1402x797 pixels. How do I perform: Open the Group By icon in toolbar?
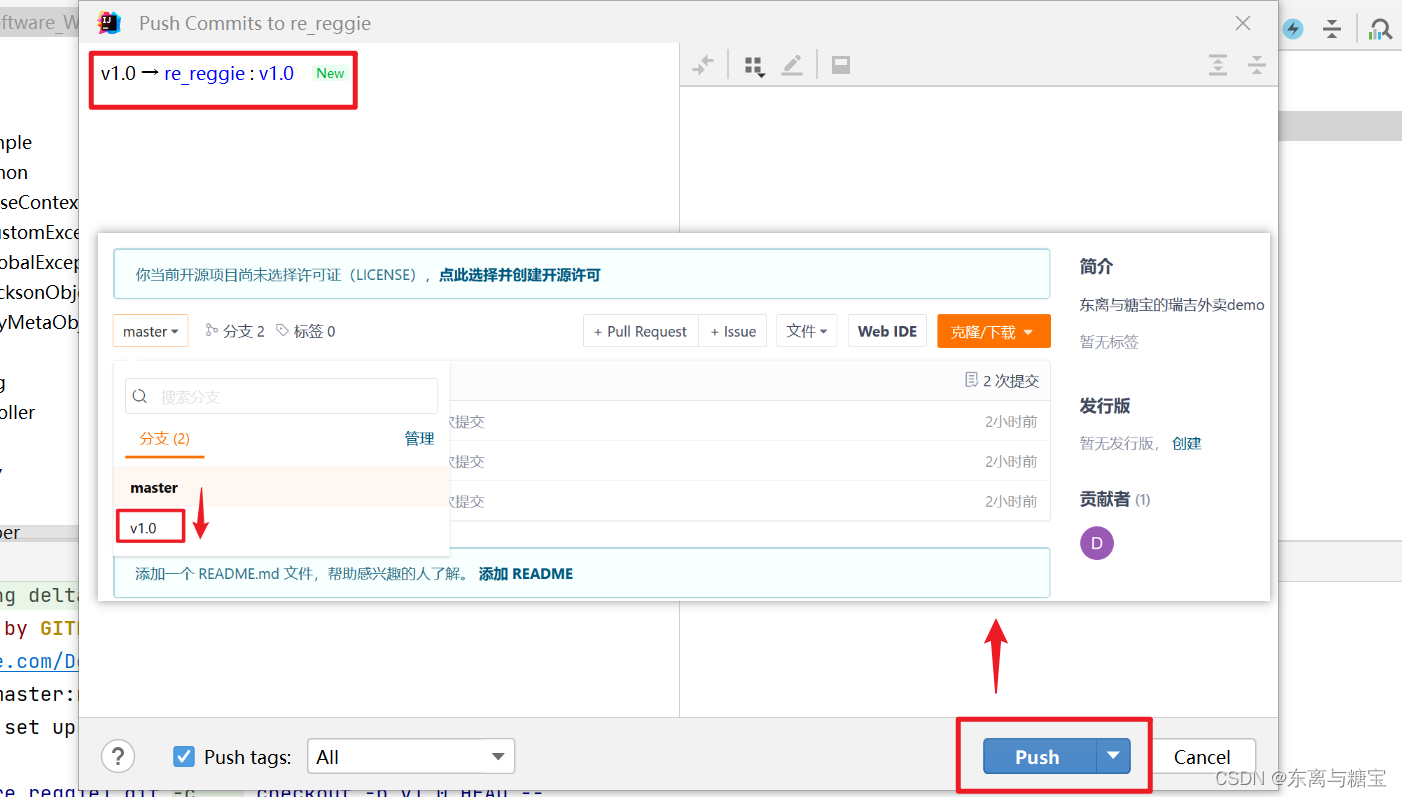pyautogui.click(x=754, y=66)
